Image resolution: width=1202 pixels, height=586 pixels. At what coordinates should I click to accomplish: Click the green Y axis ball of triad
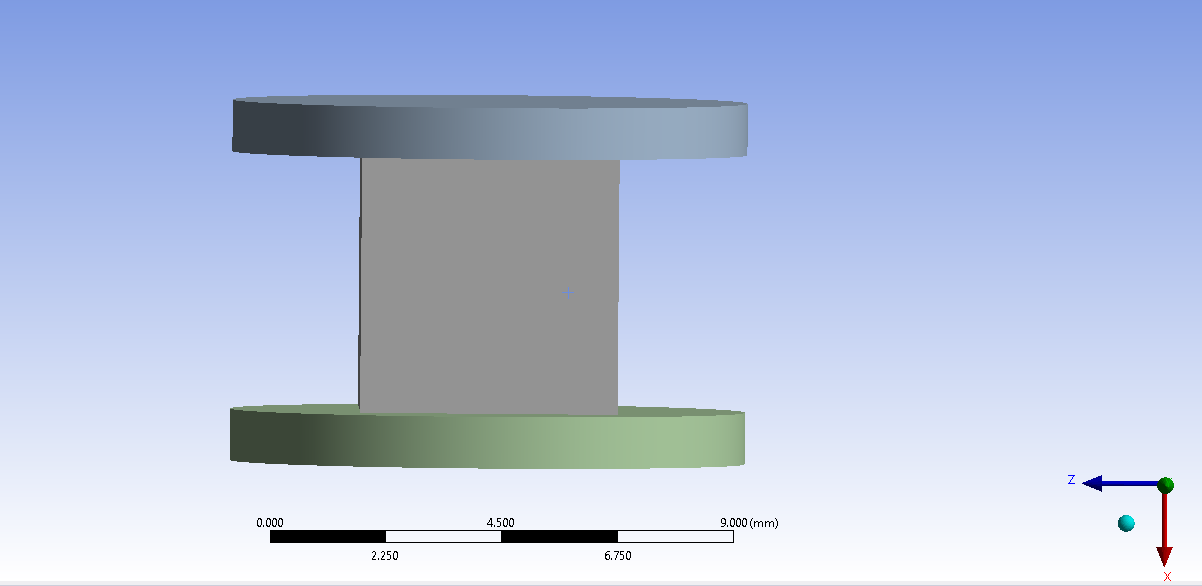point(1165,485)
